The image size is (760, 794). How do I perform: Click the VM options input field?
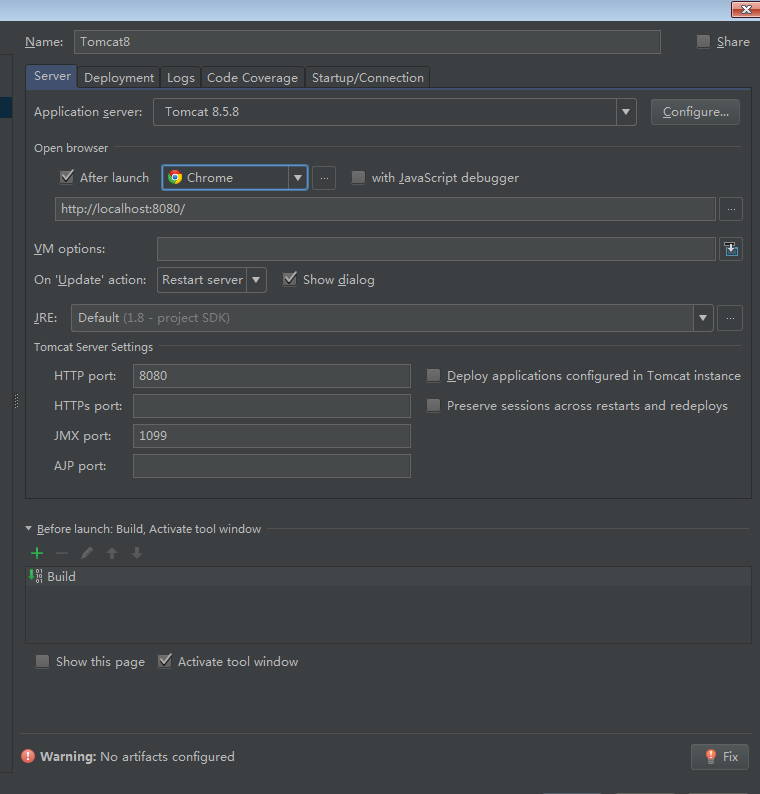click(436, 249)
